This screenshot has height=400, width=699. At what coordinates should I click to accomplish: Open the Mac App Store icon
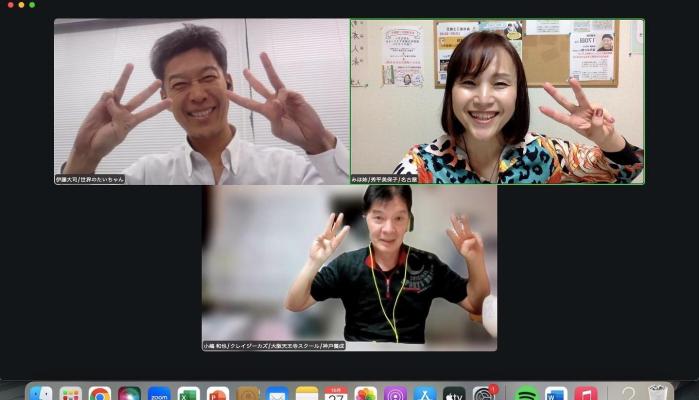(425, 394)
